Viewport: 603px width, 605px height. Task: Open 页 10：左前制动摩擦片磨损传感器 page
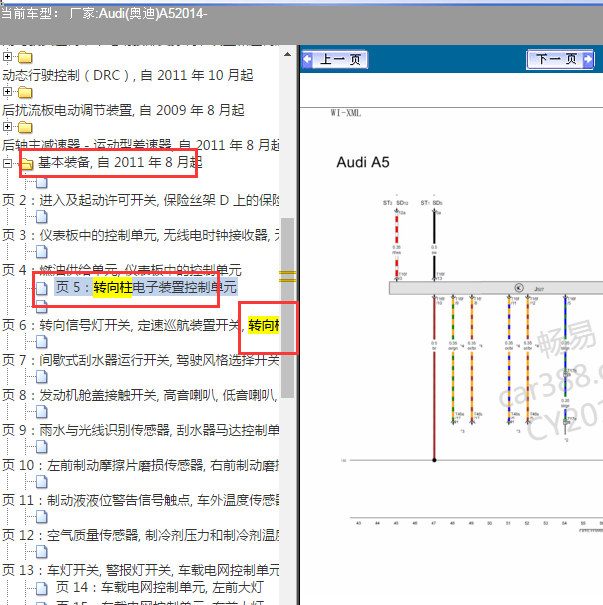pyautogui.click(x=141, y=465)
